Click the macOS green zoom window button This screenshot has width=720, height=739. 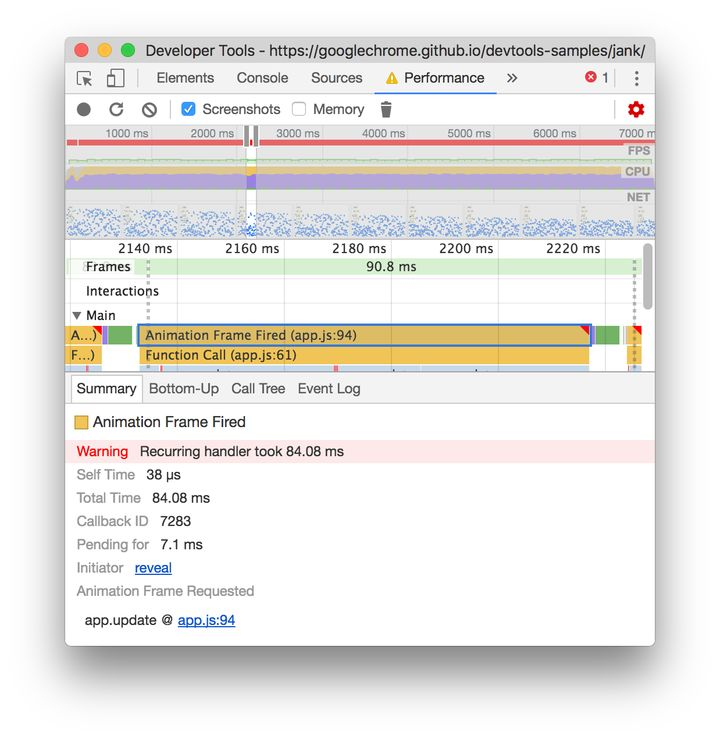click(x=128, y=50)
